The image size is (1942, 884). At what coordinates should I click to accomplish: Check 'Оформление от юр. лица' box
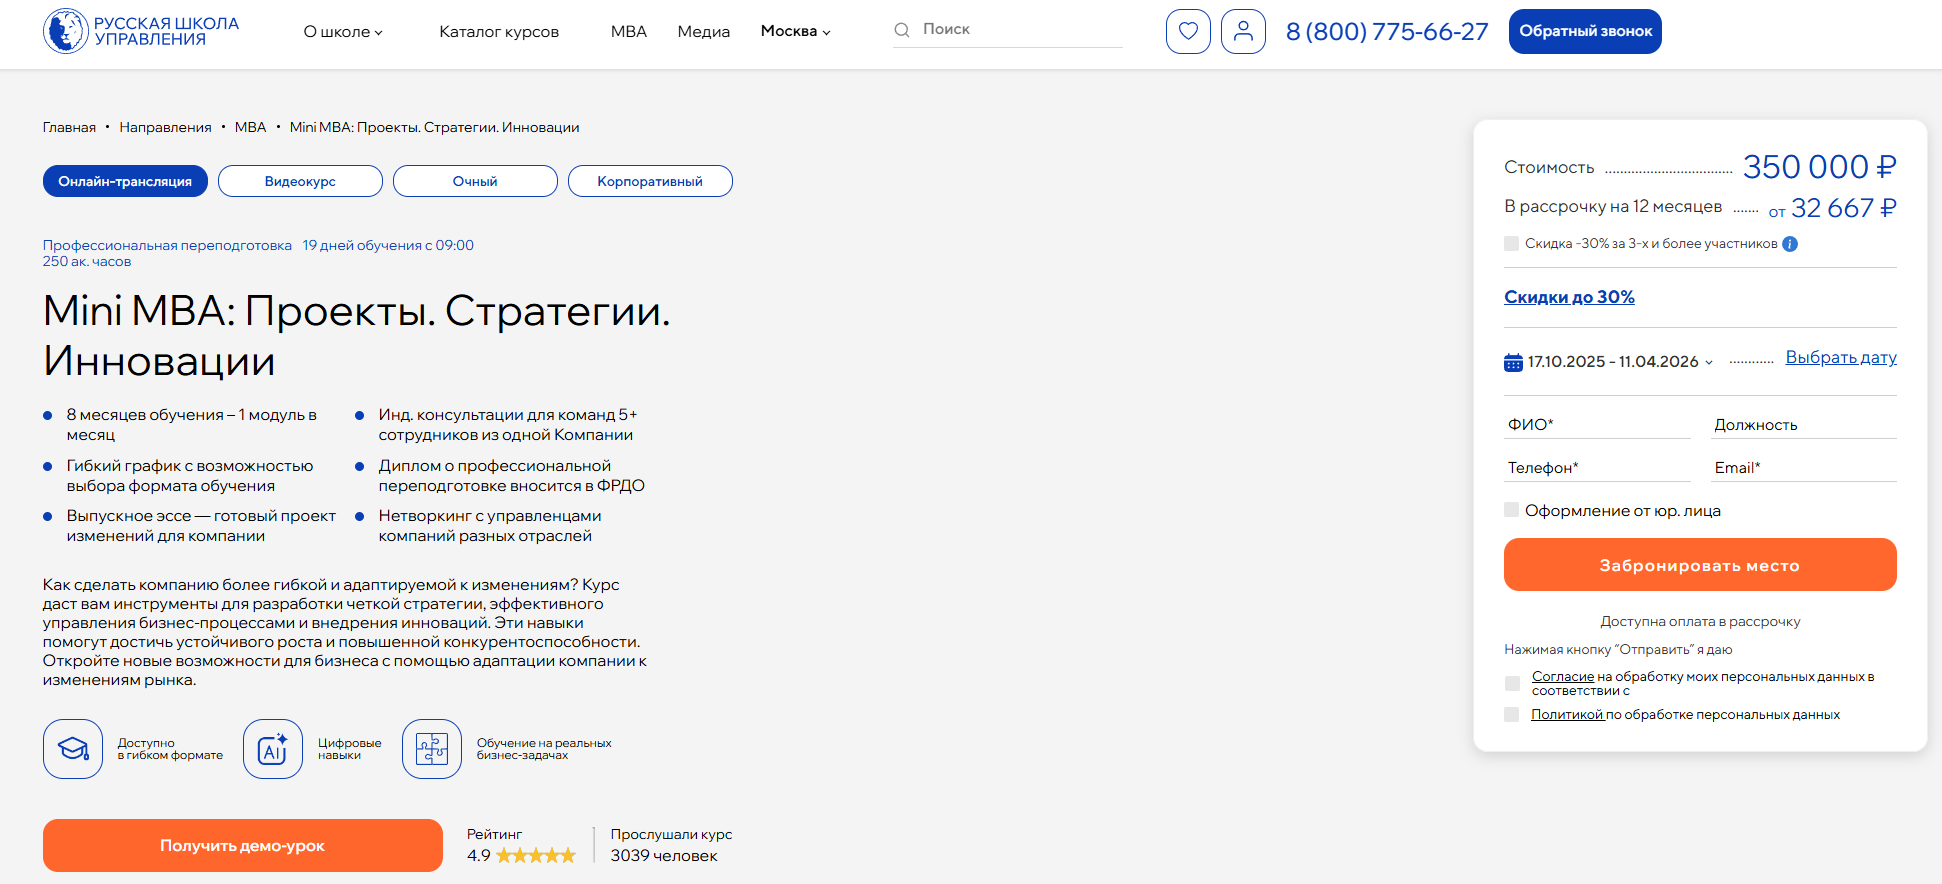point(1511,510)
